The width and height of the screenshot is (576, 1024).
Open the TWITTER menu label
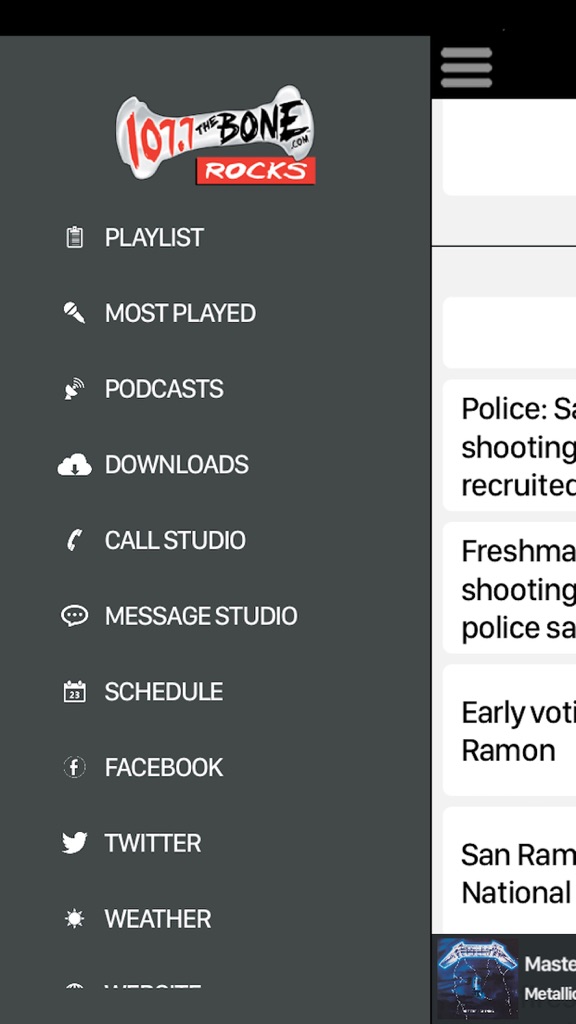(x=153, y=843)
